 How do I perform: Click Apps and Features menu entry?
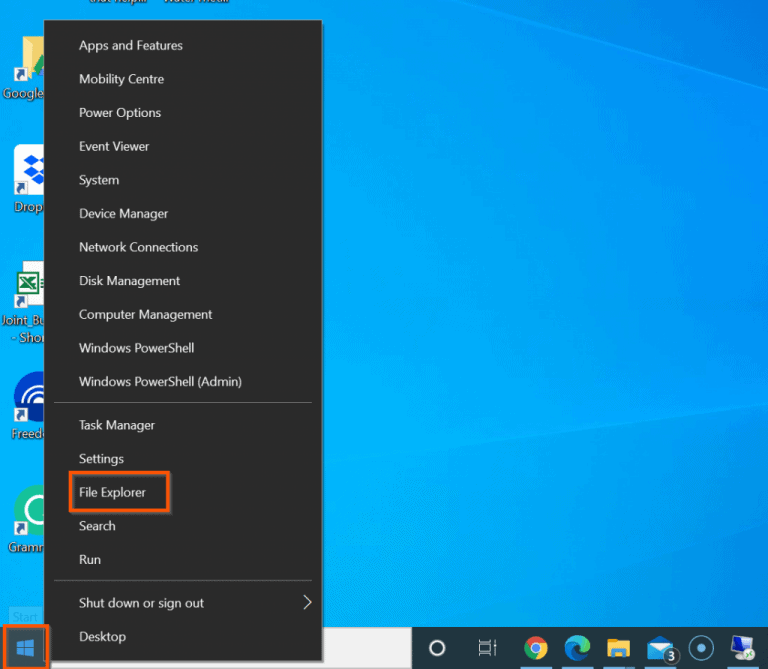point(130,45)
